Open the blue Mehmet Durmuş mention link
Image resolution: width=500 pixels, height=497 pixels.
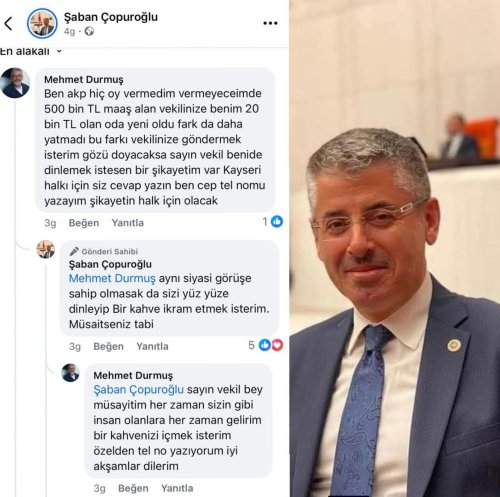coord(112,278)
